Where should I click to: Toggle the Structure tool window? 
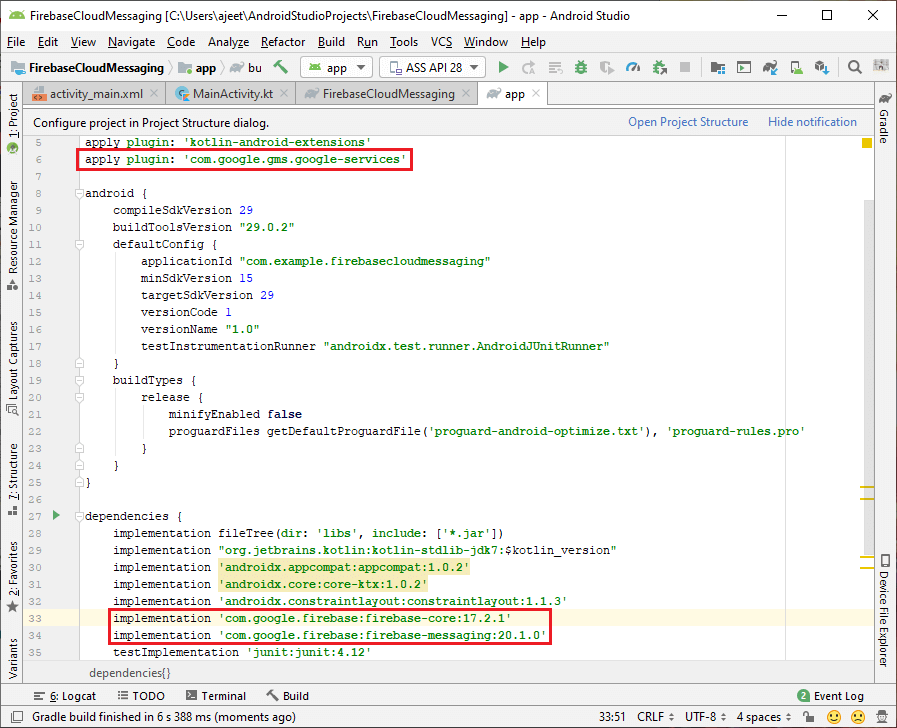coord(13,479)
